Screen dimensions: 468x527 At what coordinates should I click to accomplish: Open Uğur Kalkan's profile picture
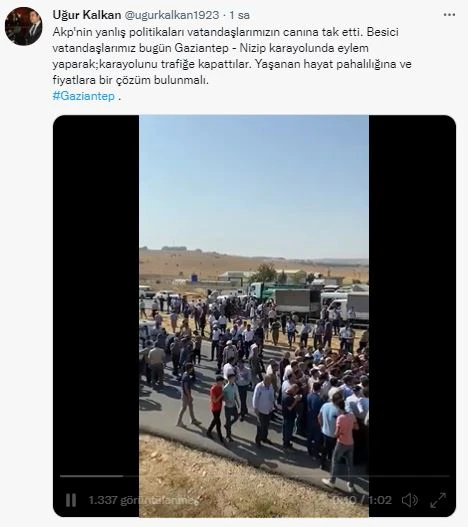(x=24, y=26)
